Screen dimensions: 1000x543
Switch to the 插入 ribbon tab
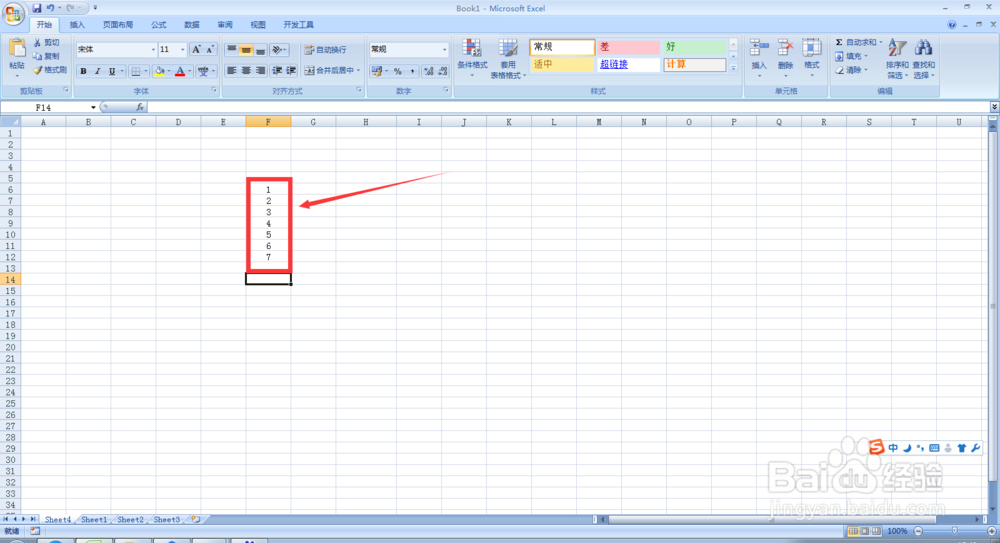pyautogui.click(x=77, y=25)
